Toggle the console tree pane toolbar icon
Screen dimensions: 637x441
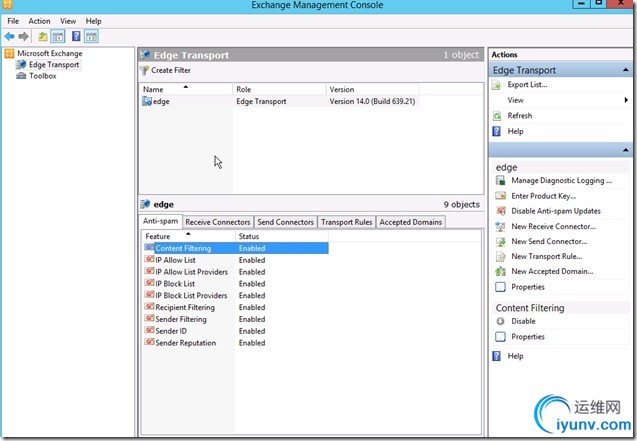[58, 37]
